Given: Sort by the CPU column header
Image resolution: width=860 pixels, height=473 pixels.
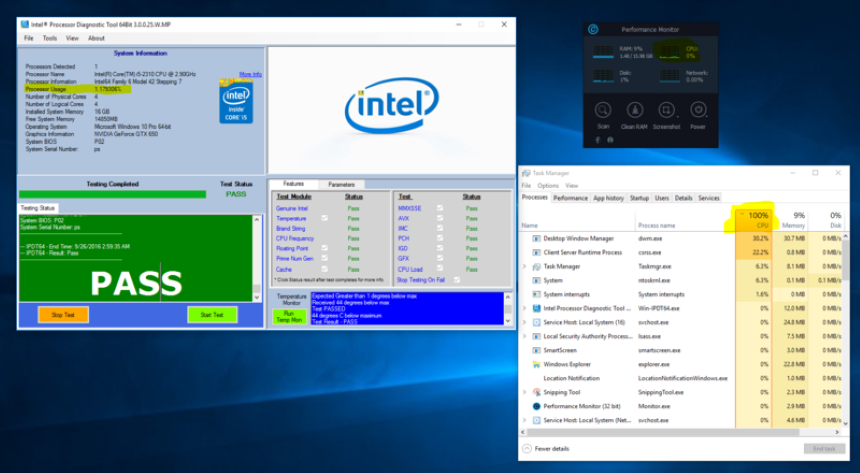Looking at the screenshot, I should tap(754, 220).
